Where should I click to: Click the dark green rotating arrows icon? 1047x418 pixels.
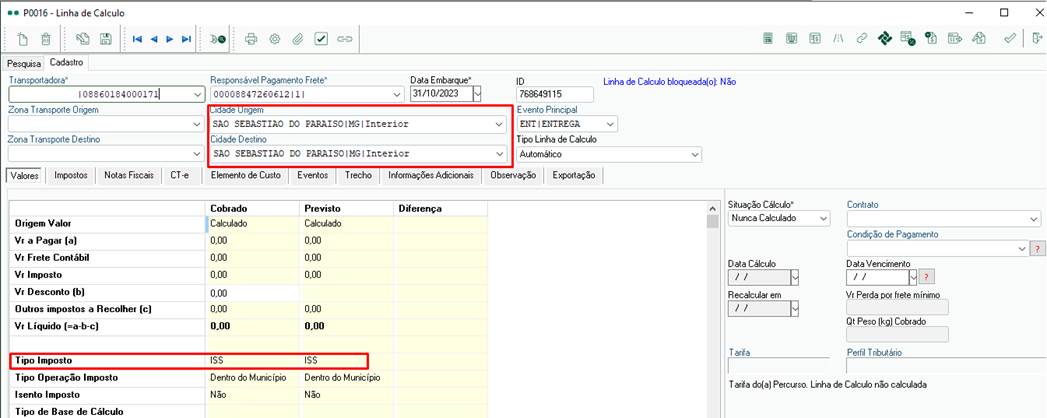coord(885,39)
